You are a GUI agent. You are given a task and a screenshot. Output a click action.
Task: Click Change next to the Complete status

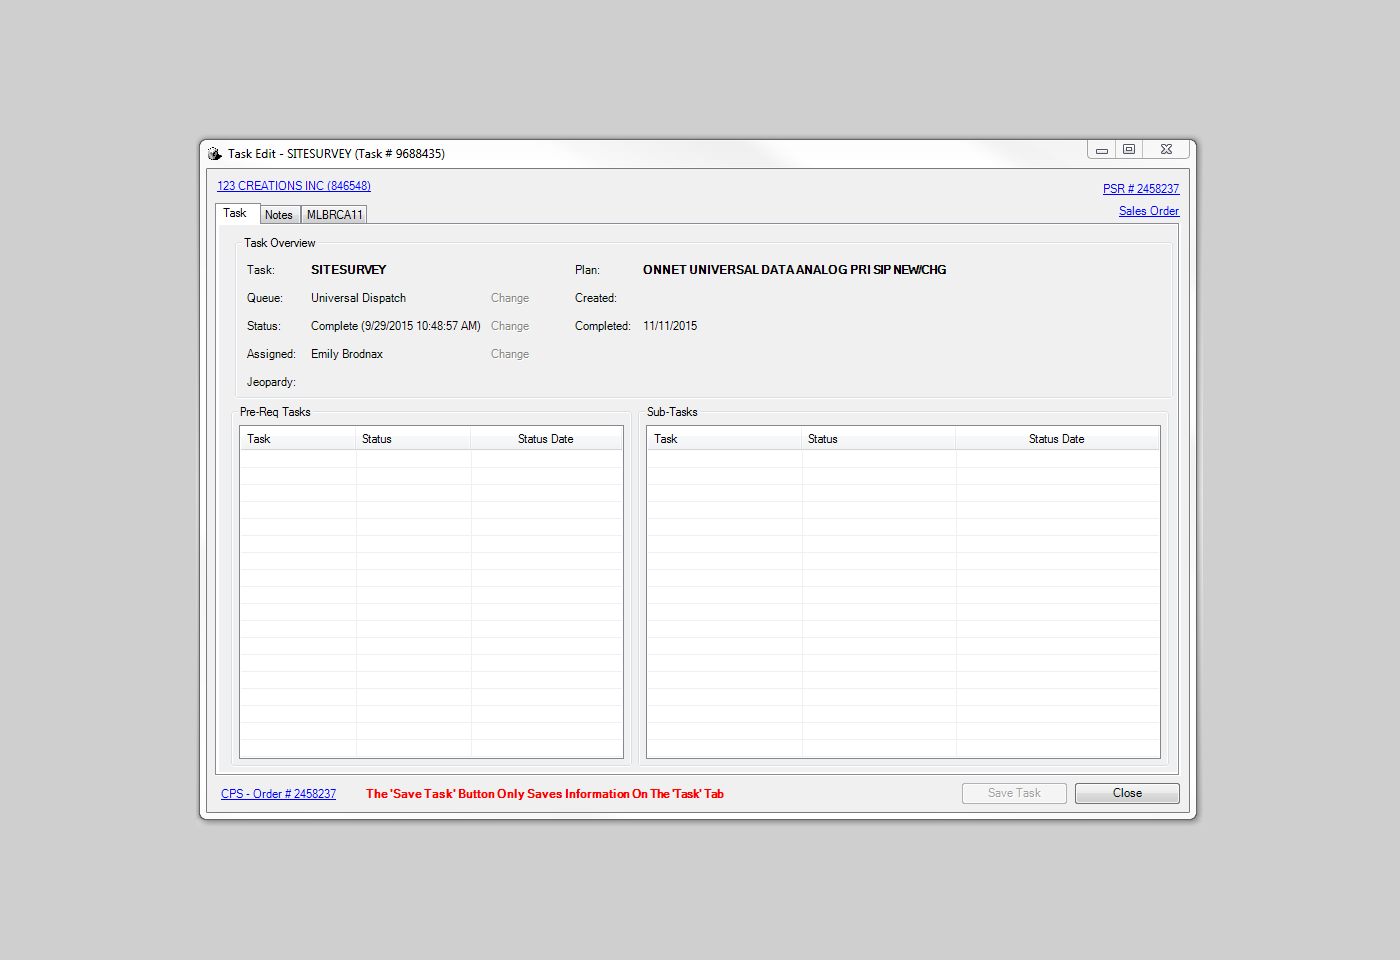click(510, 326)
